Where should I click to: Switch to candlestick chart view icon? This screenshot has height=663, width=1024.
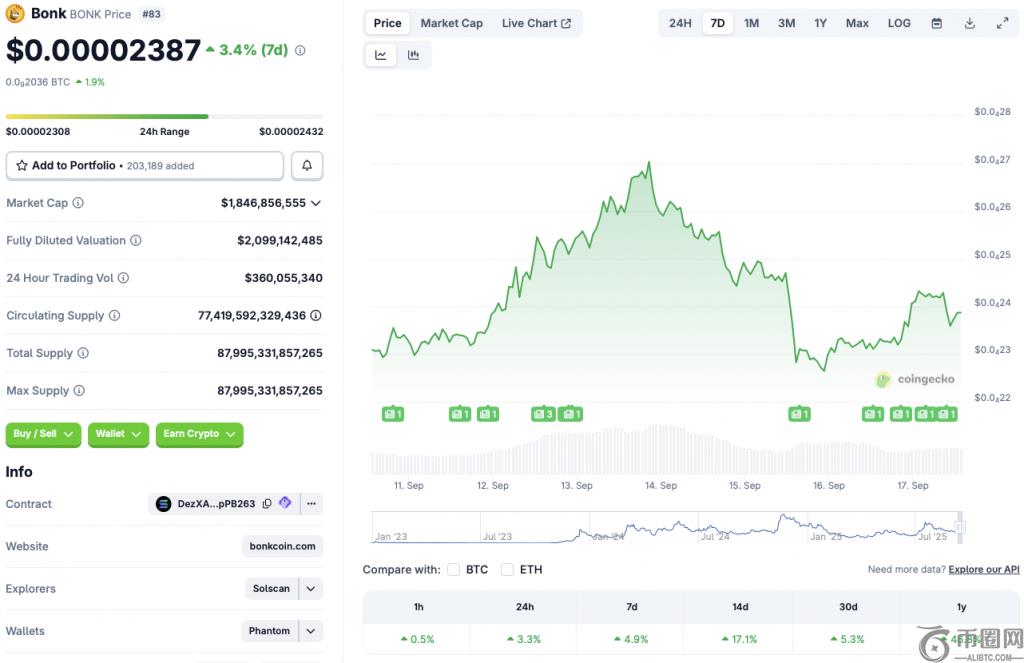pyautogui.click(x=413, y=55)
